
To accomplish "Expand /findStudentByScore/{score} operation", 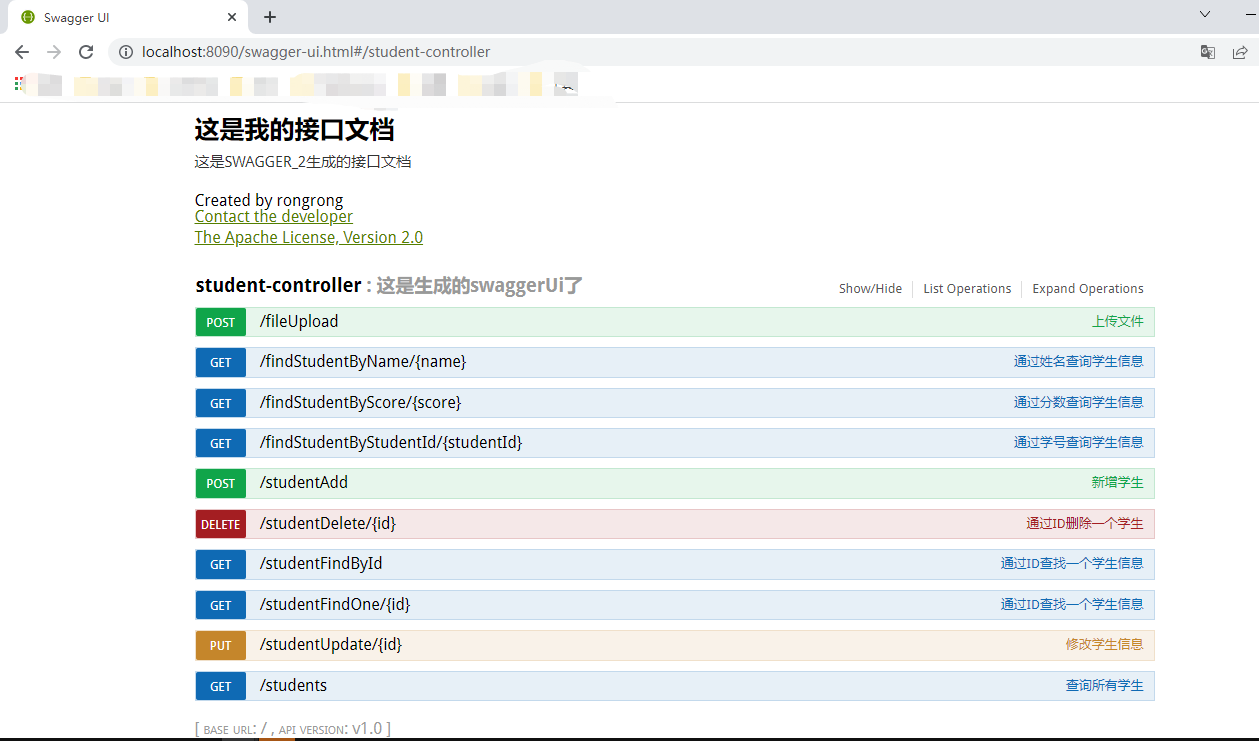I will tap(360, 403).
